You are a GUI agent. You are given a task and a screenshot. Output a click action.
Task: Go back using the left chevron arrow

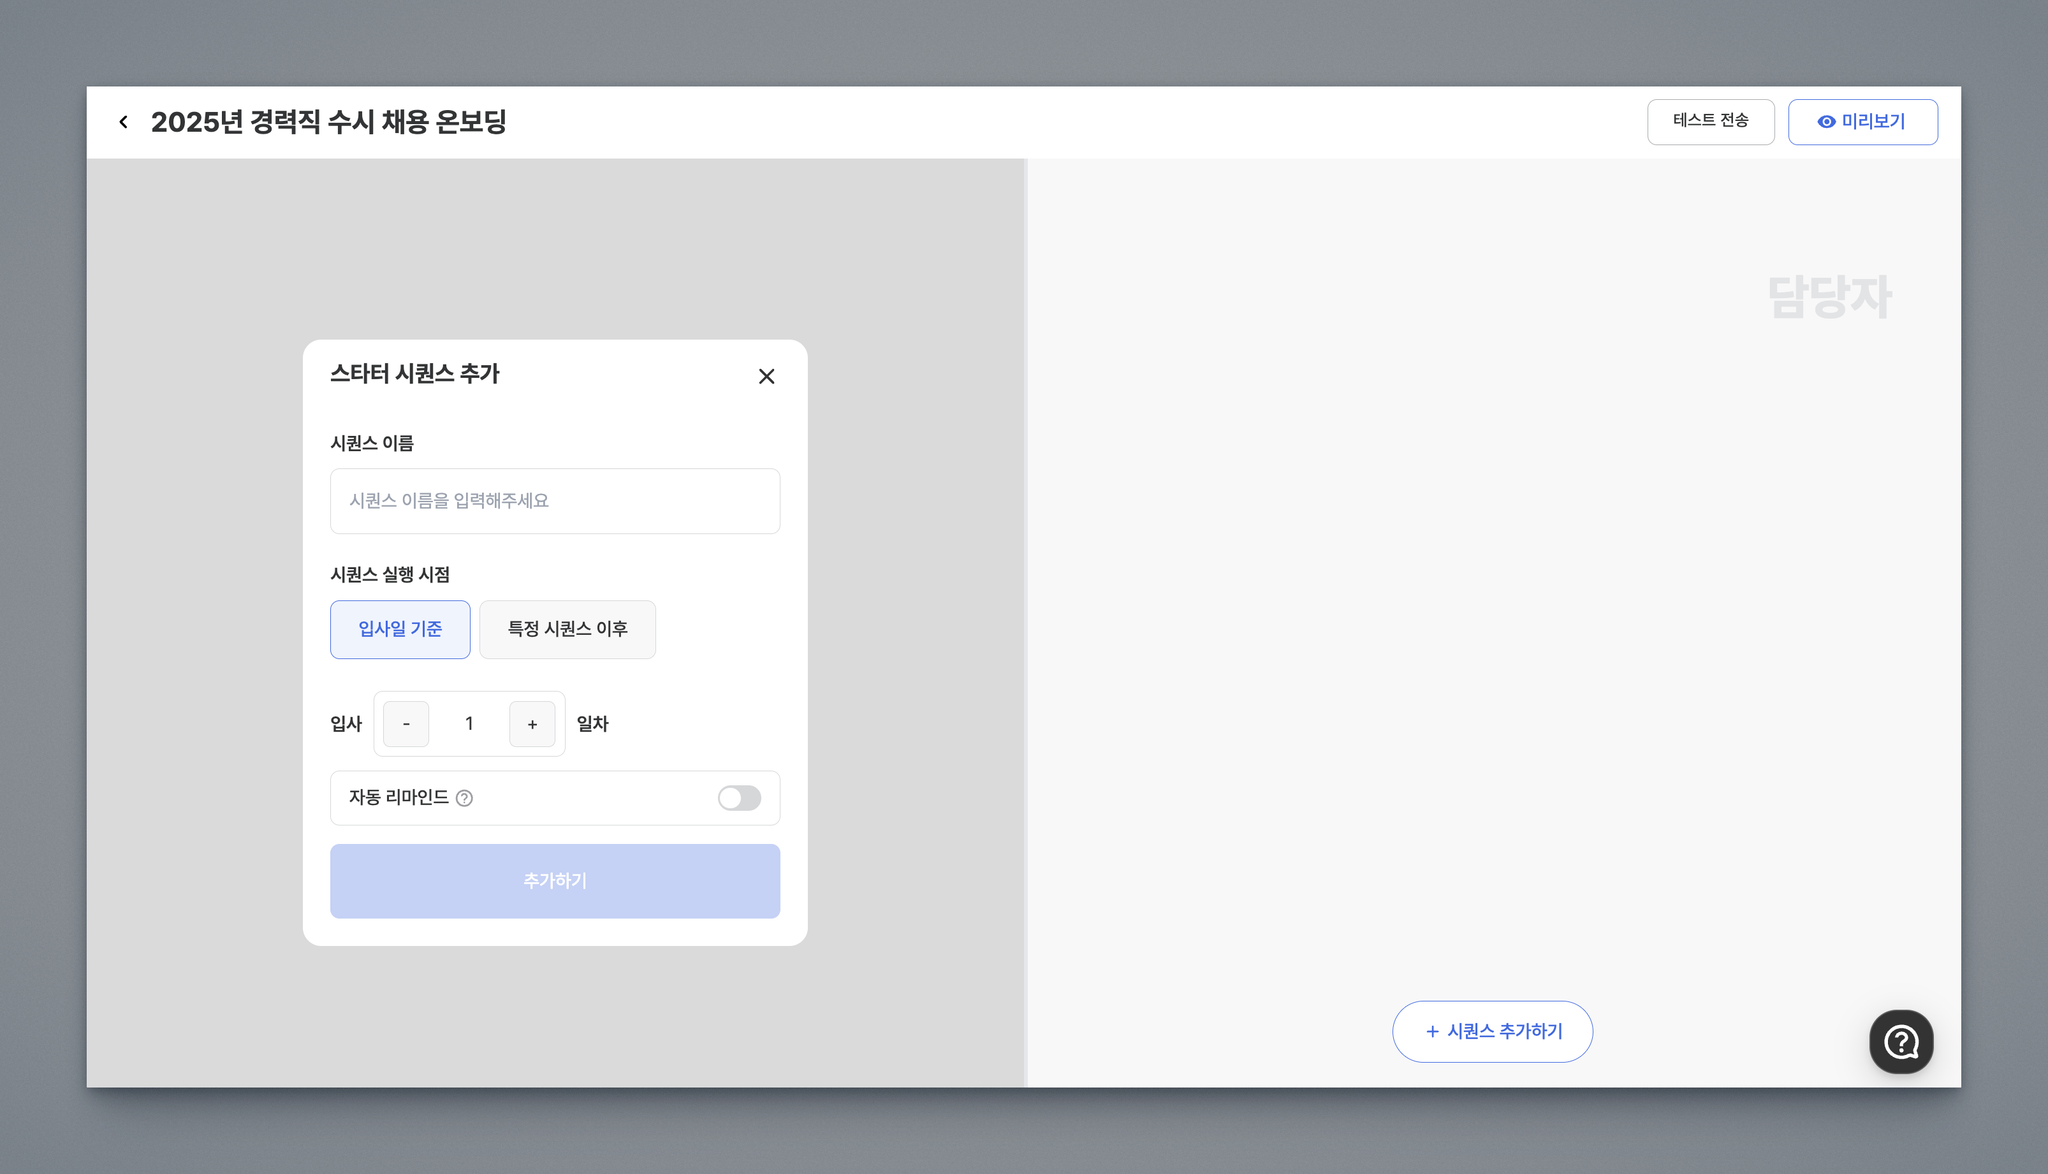point(123,122)
